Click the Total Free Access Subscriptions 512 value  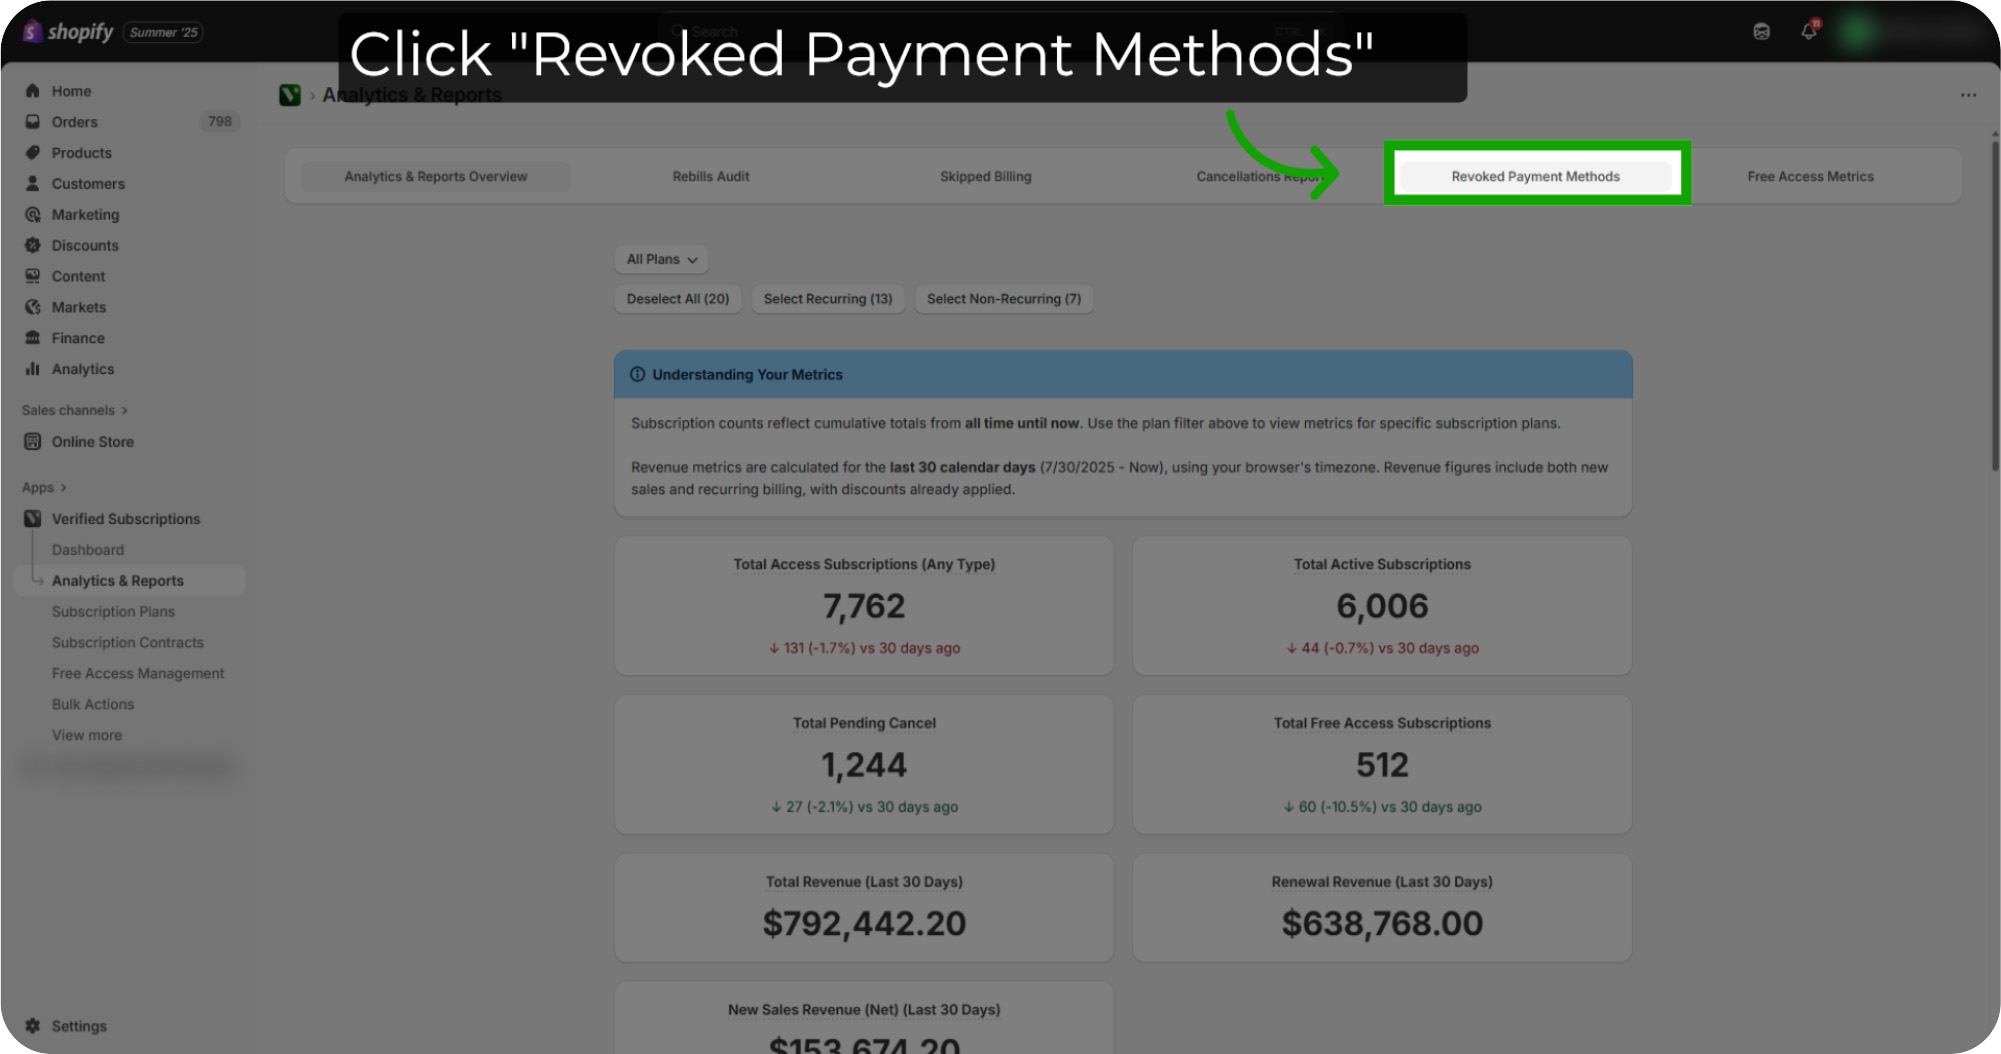tap(1382, 765)
